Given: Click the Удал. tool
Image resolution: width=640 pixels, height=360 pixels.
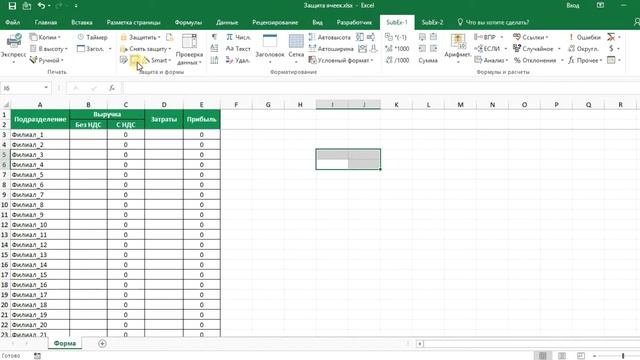Looking at the screenshot, I should (x=238, y=60).
